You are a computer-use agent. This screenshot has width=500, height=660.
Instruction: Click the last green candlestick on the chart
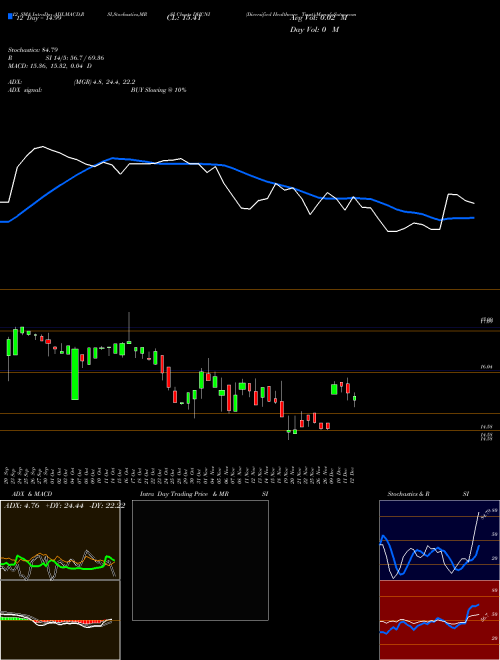[x=354, y=399]
